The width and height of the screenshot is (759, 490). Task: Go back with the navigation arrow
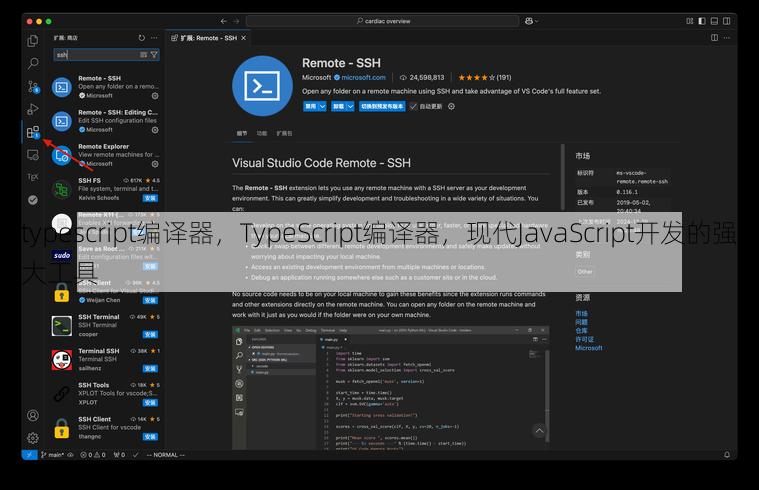(x=224, y=21)
